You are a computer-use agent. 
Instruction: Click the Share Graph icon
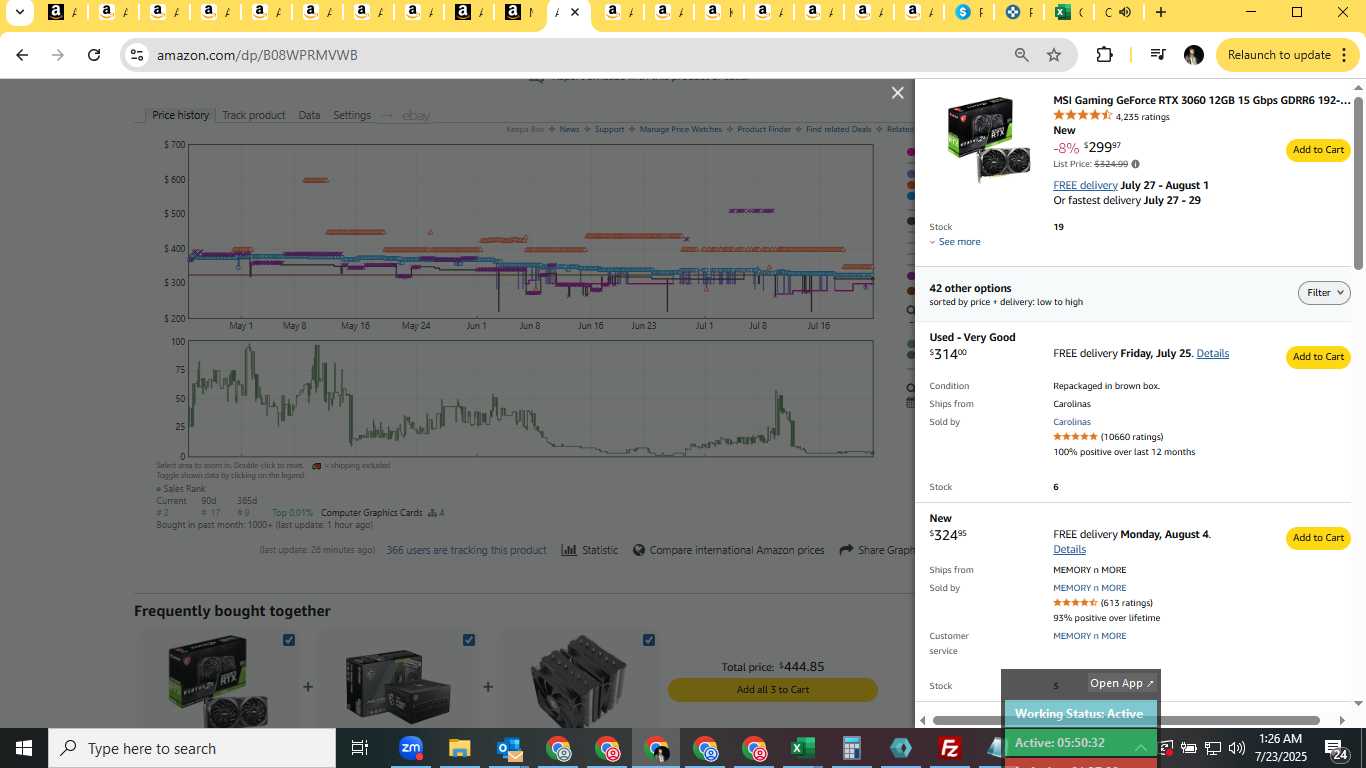point(846,550)
